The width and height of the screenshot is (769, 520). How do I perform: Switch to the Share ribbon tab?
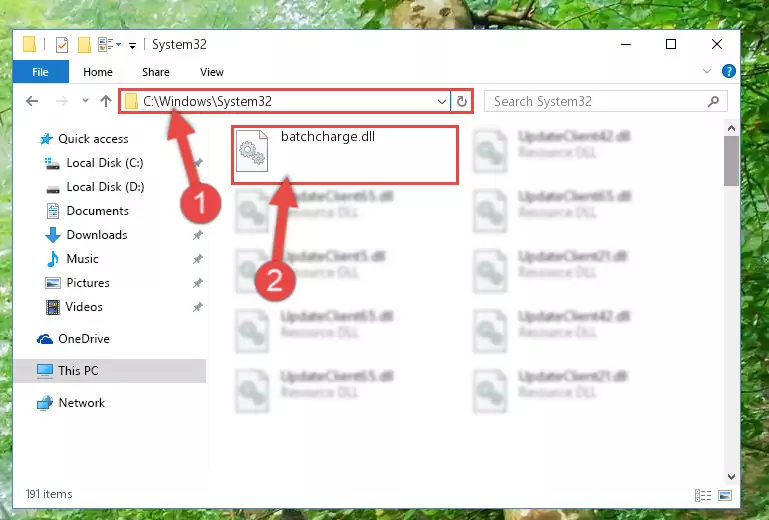pyautogui.click(x=155, y=72)
